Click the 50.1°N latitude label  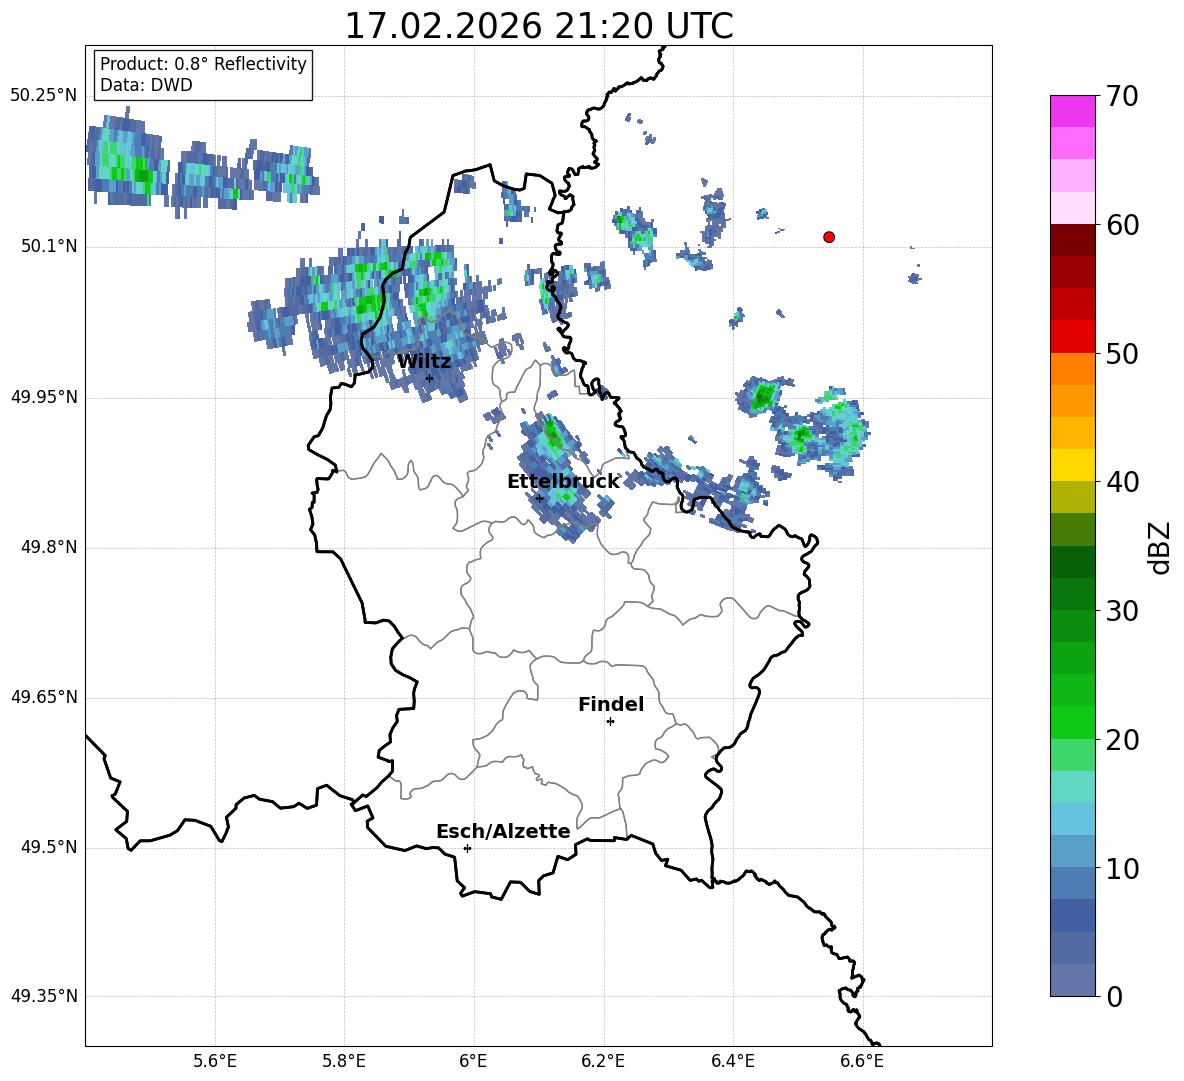[49, 247]
